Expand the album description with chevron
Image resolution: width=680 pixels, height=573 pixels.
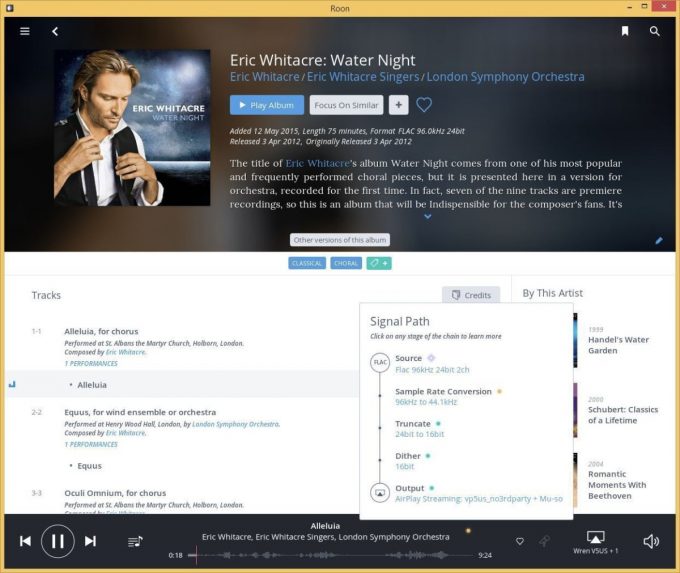pyautogui.click(x=427, y=216)
